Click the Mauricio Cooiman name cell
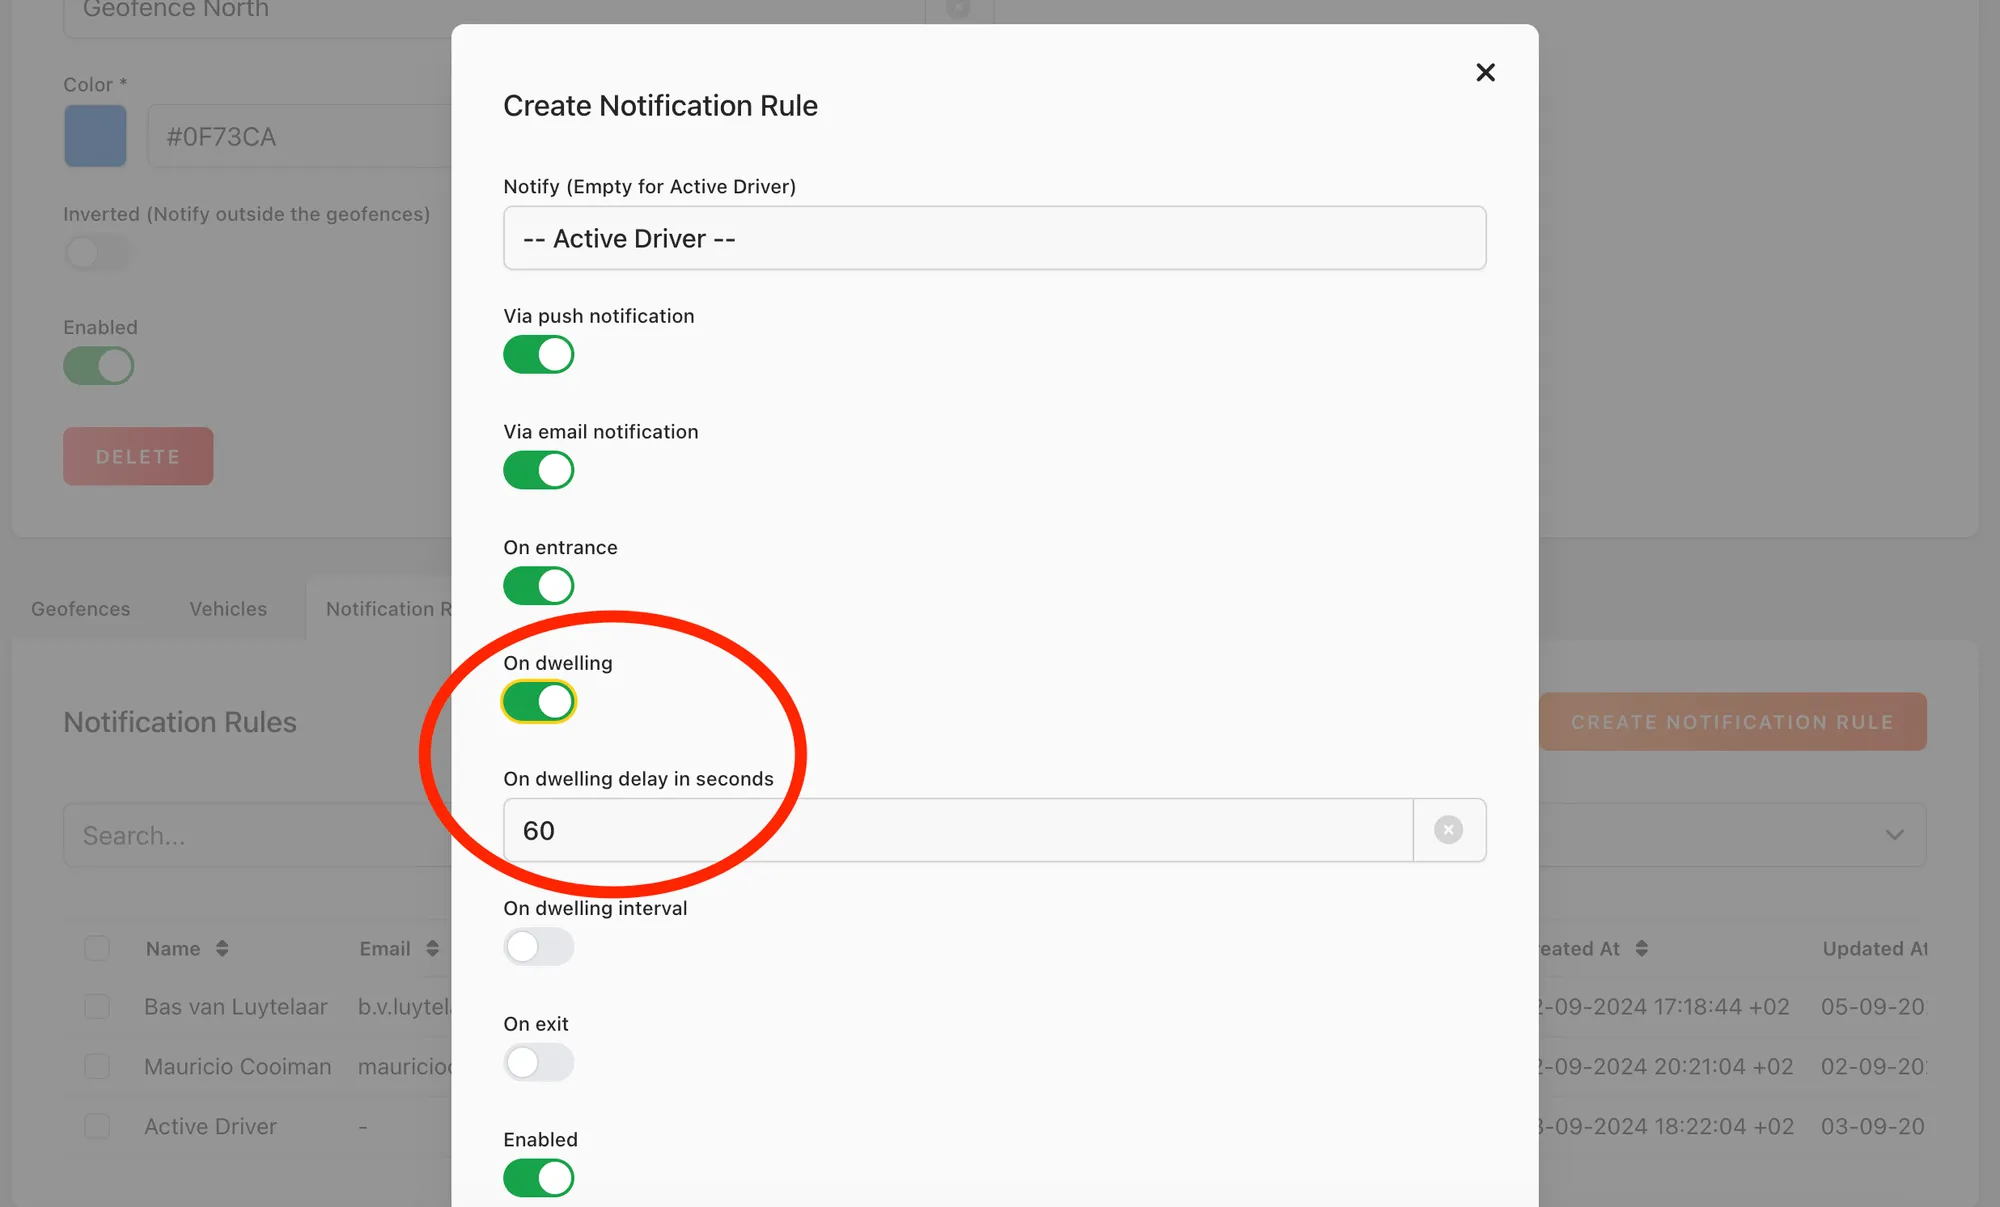This screenshot has height=1207, width=2000. point(238,1067)
